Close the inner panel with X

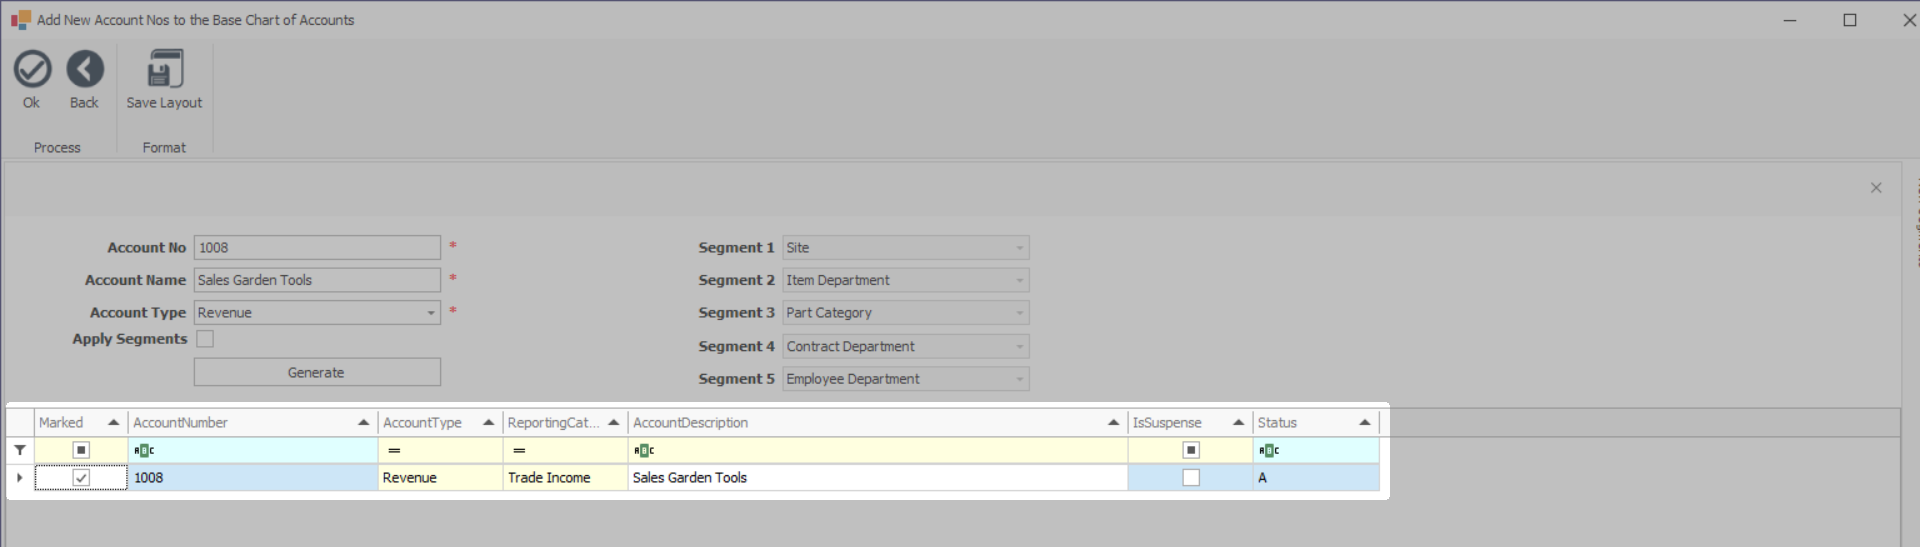[x=1876, y=188]
